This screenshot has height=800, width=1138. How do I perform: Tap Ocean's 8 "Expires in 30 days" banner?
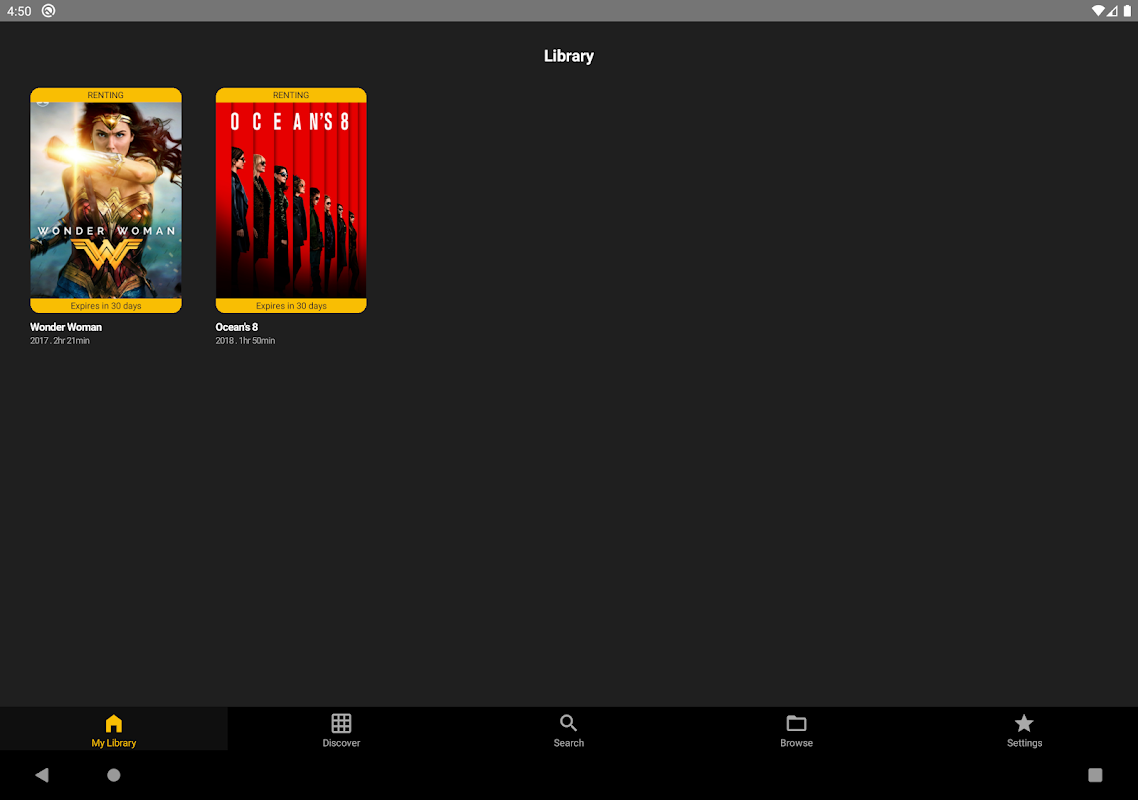pos(291,306)
